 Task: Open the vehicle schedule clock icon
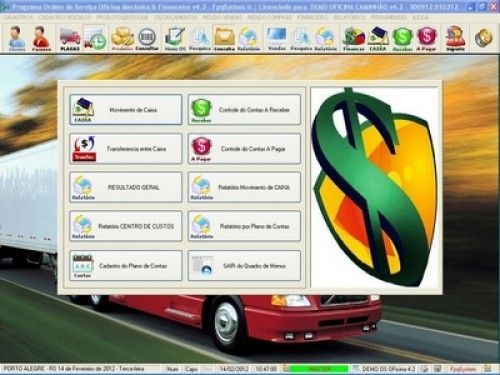(95, 38)
